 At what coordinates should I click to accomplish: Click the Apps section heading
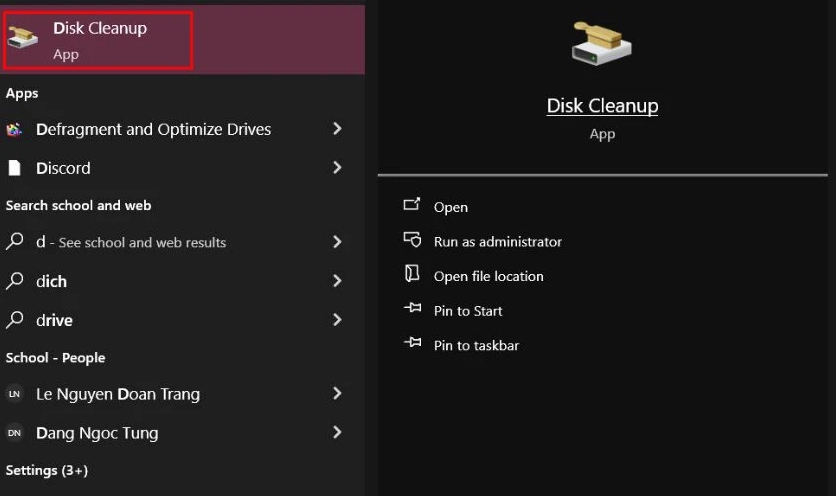pyautogui.click(x=22, y=93)
